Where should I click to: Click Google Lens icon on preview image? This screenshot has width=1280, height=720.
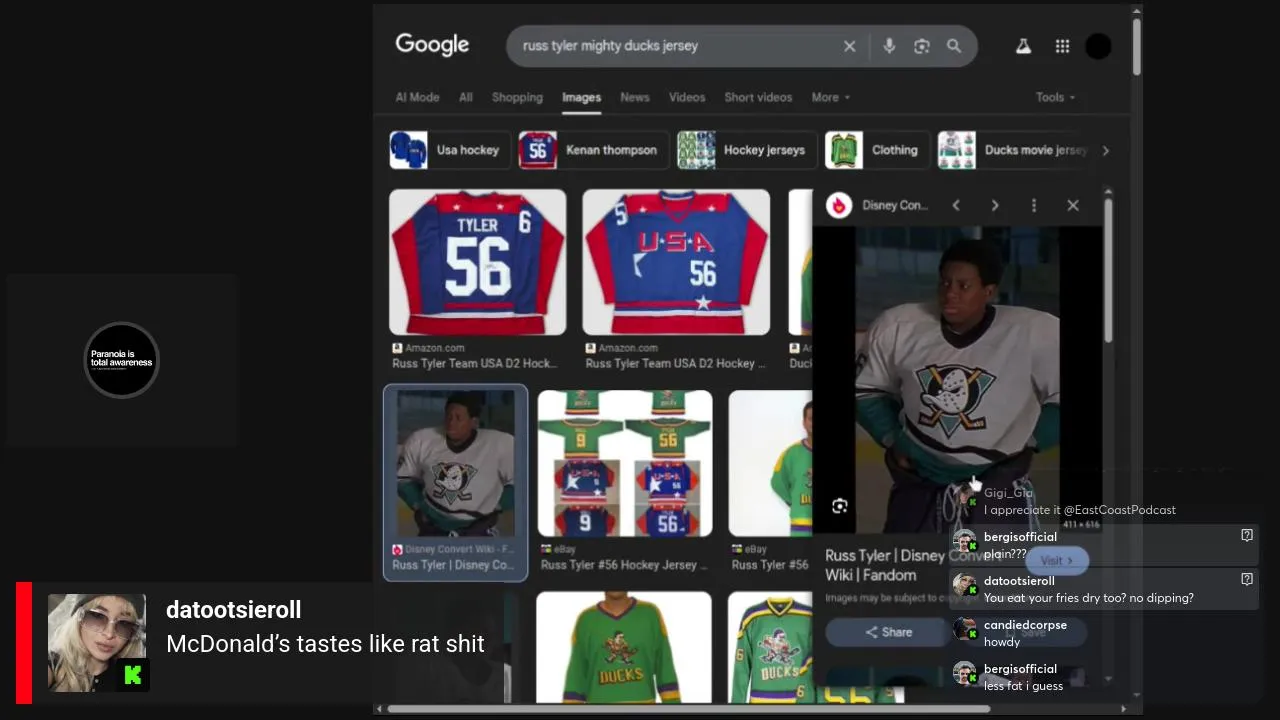click(840, 506)
